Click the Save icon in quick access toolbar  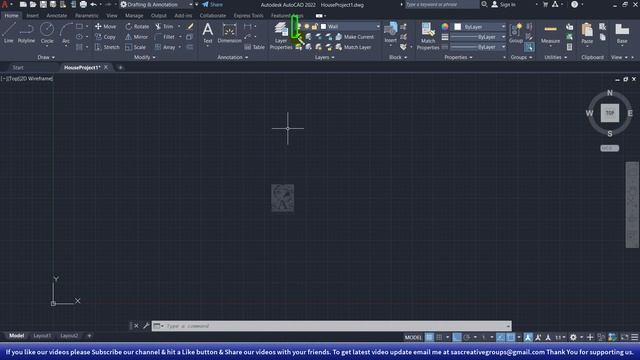[43, 4]
